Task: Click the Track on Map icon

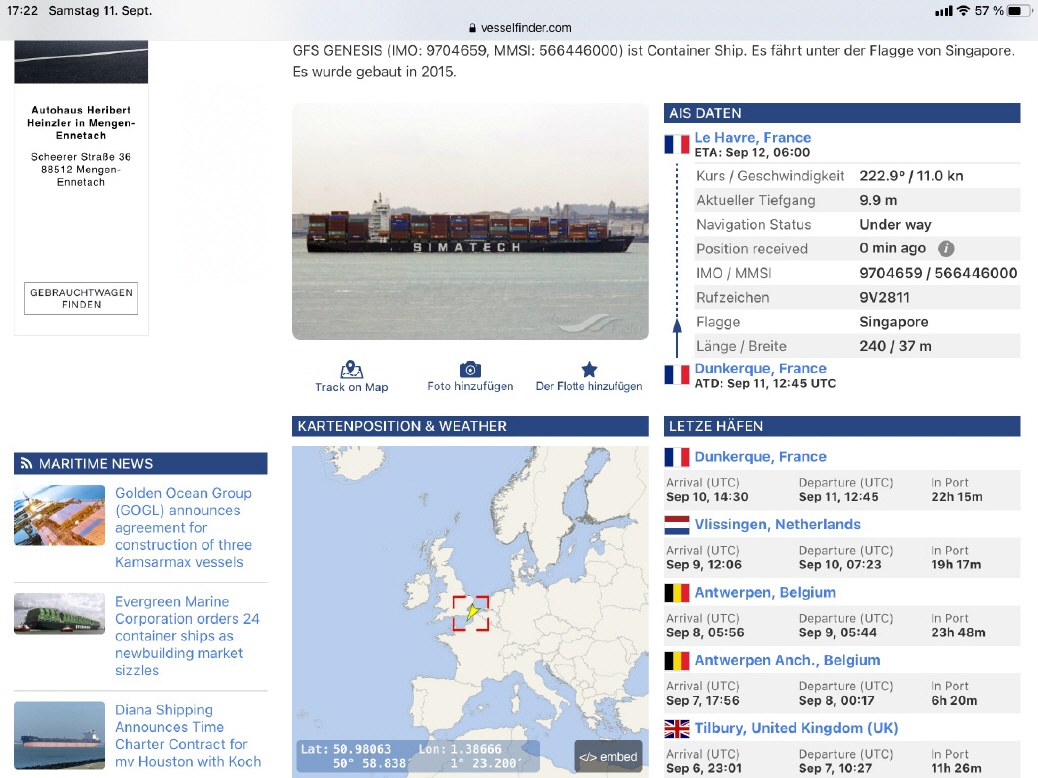Action: (352, 369)
